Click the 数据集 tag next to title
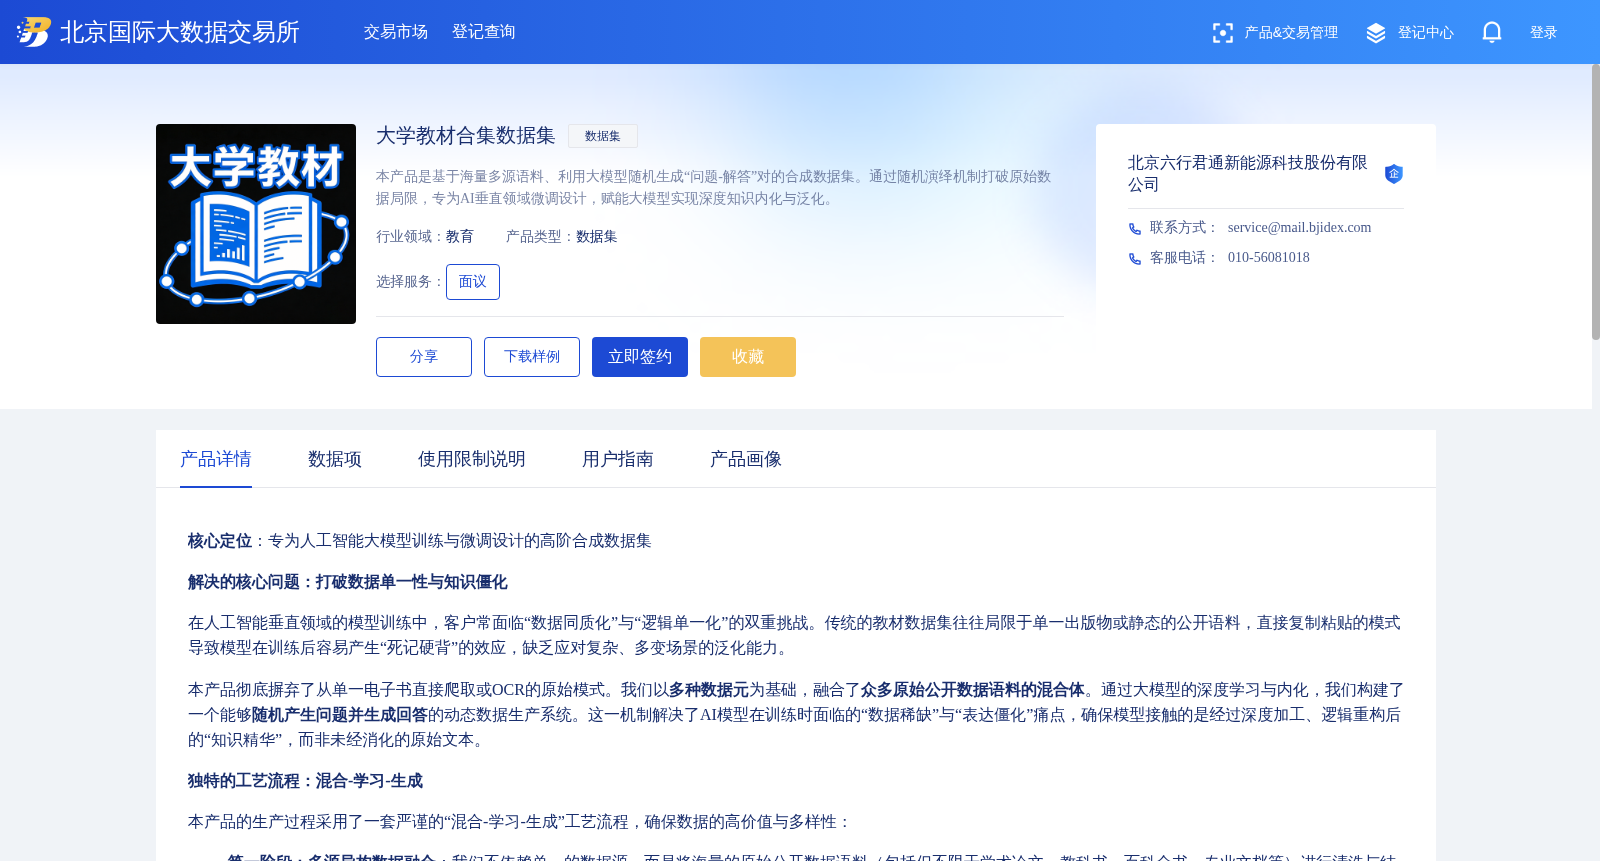The width and height of the screenshot is (1600, 861). [x=603, y=136]
